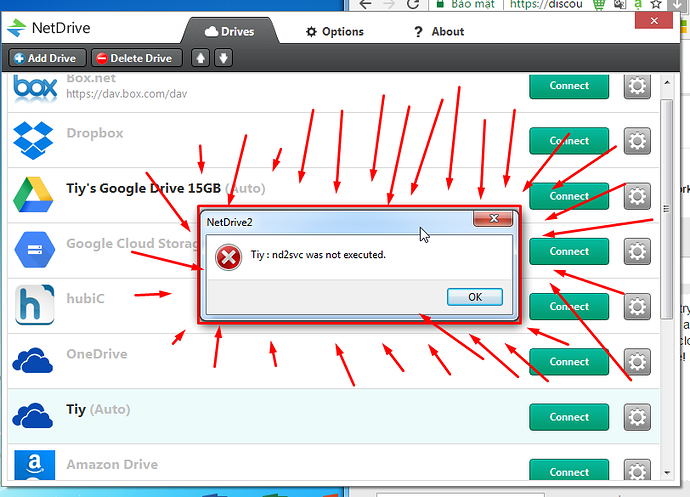
Task: Open settings gear for hubiC
Action: tap(637, 306)
